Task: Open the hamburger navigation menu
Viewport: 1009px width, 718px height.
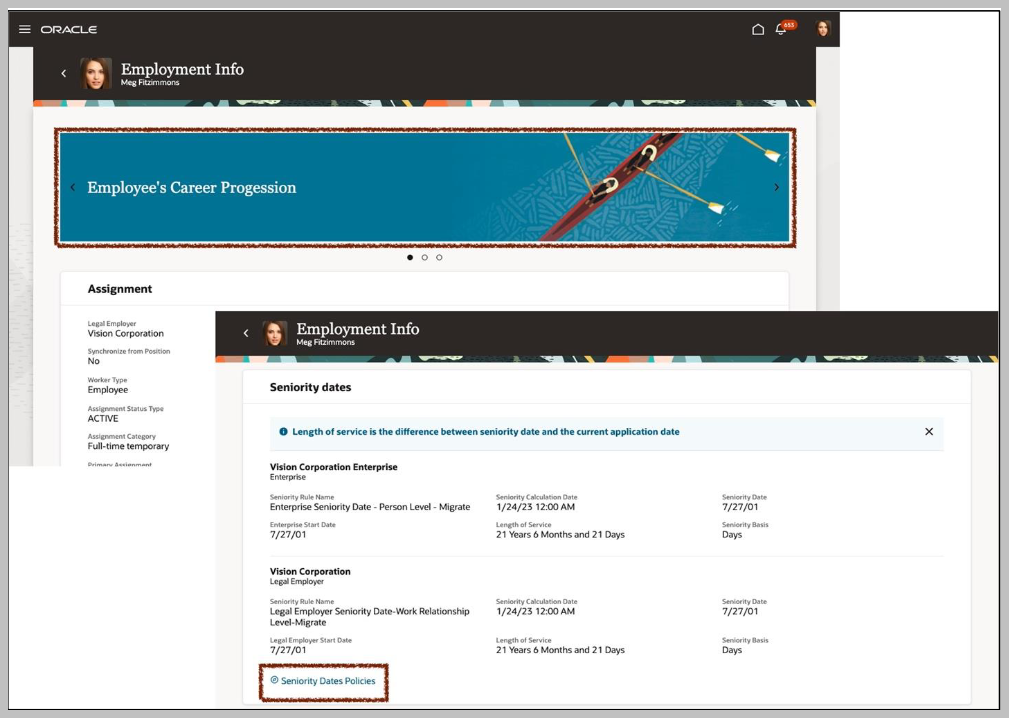Action: coord(24,29)
